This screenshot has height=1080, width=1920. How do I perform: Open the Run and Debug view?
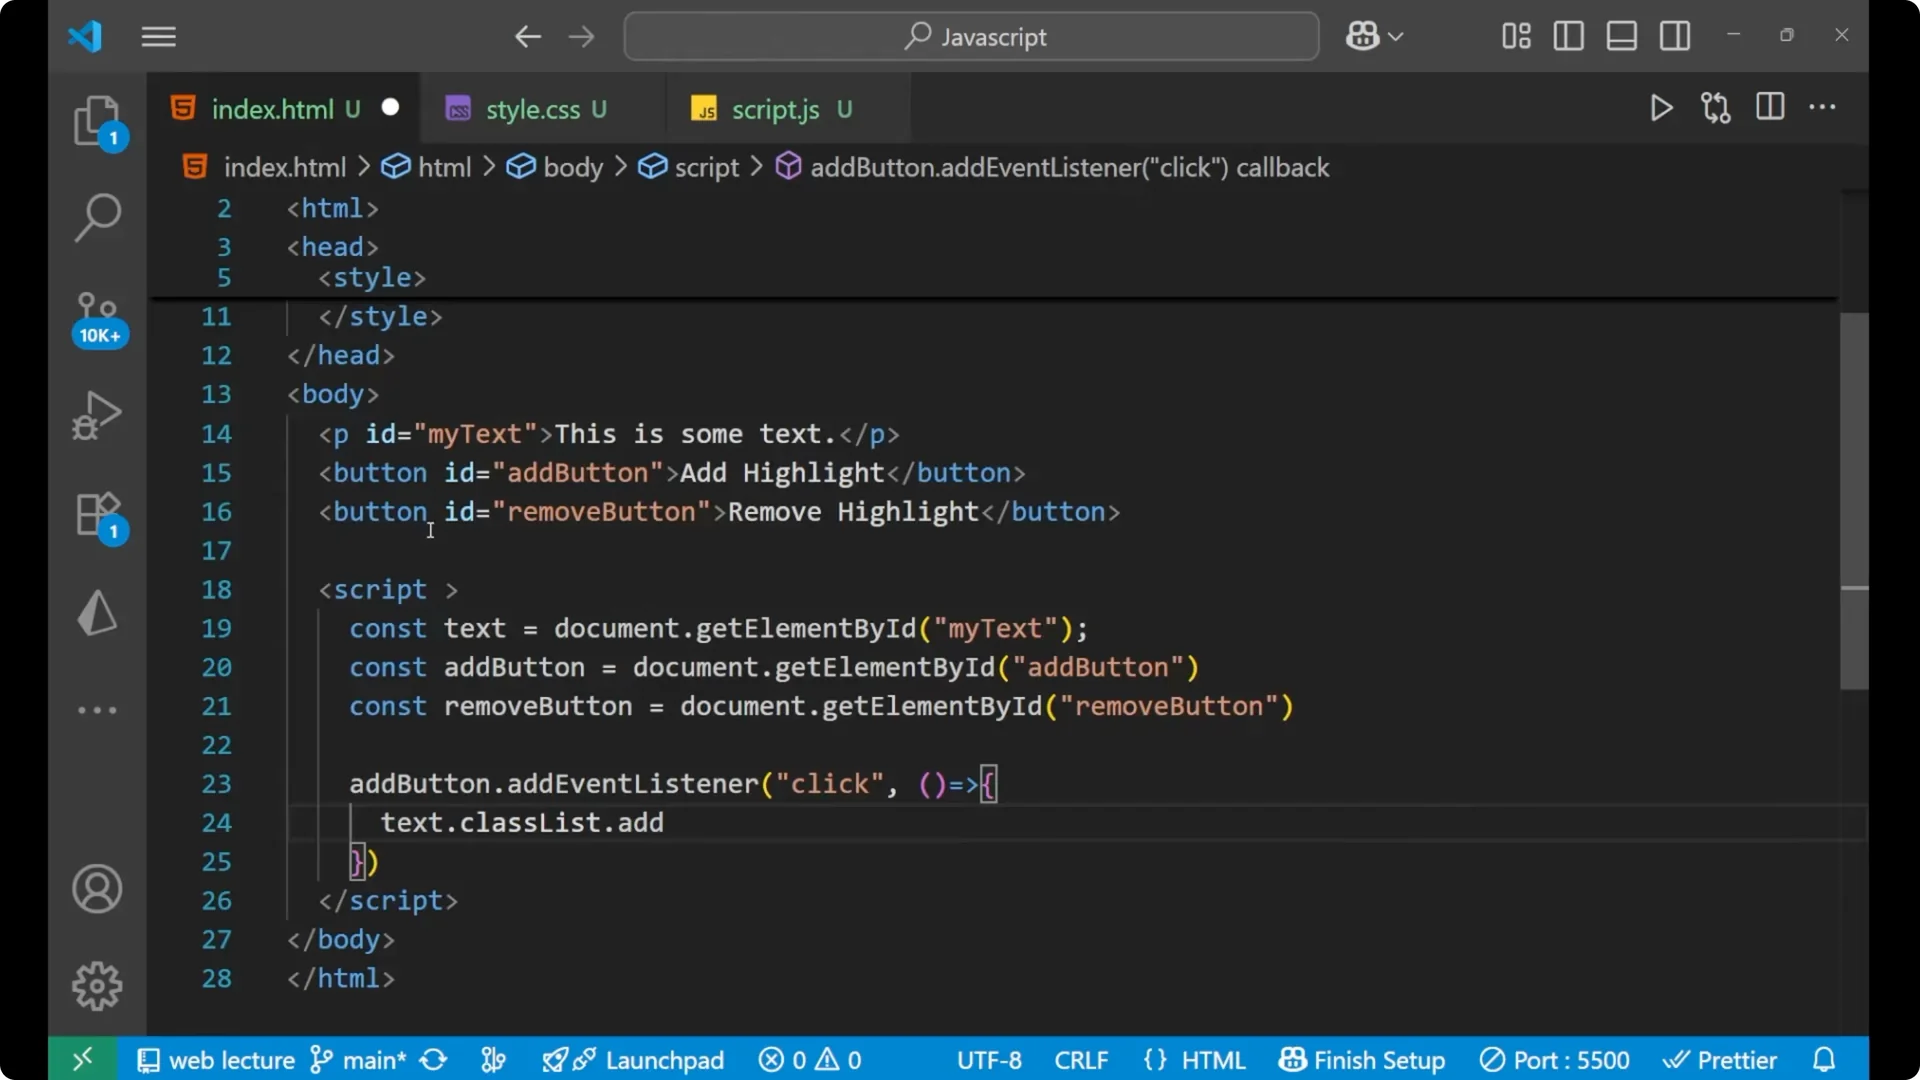click(97, 415)
